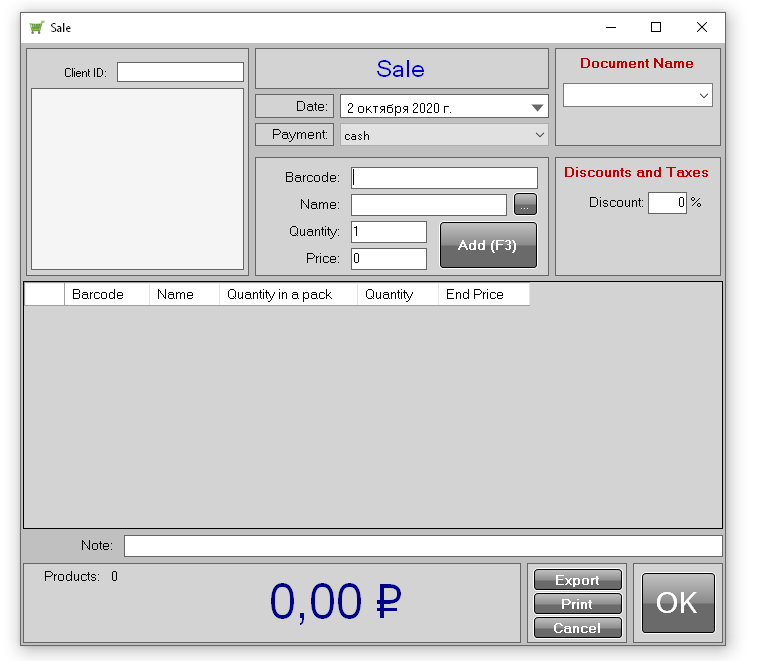This screenshot has height=661, width=766.
Task: Click the Add (F3) button
Action: (488, 245)
